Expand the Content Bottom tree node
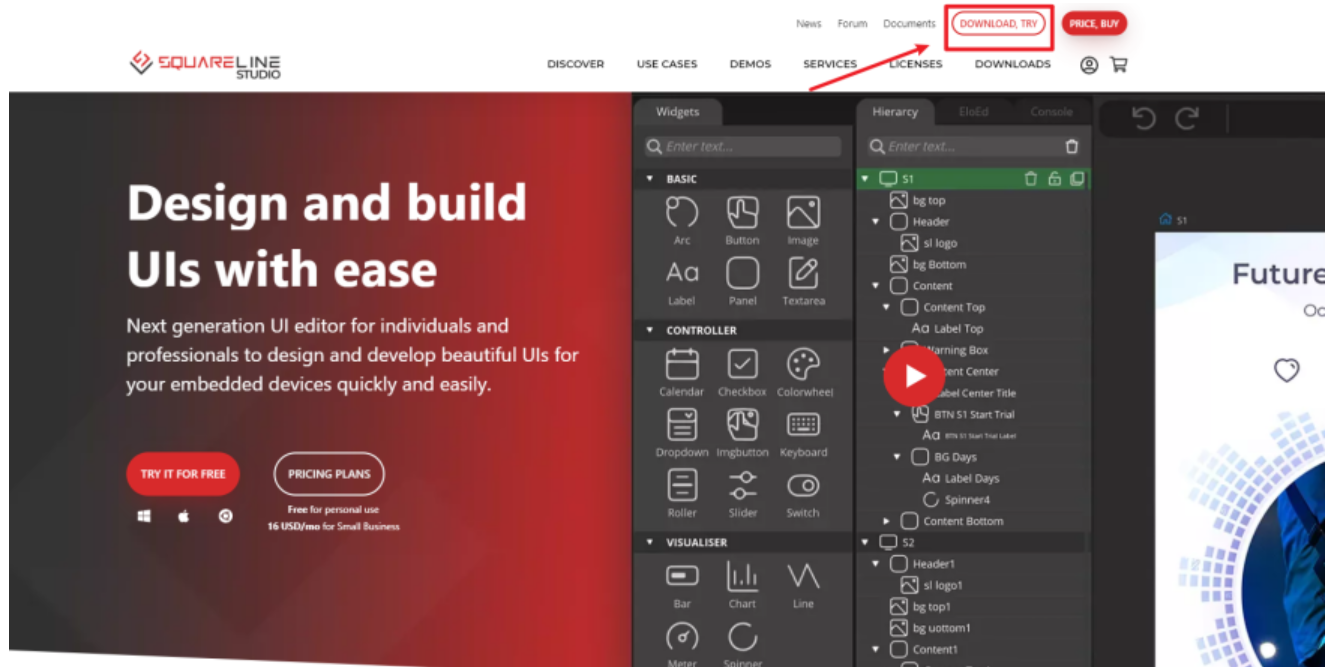 [887, 521]
